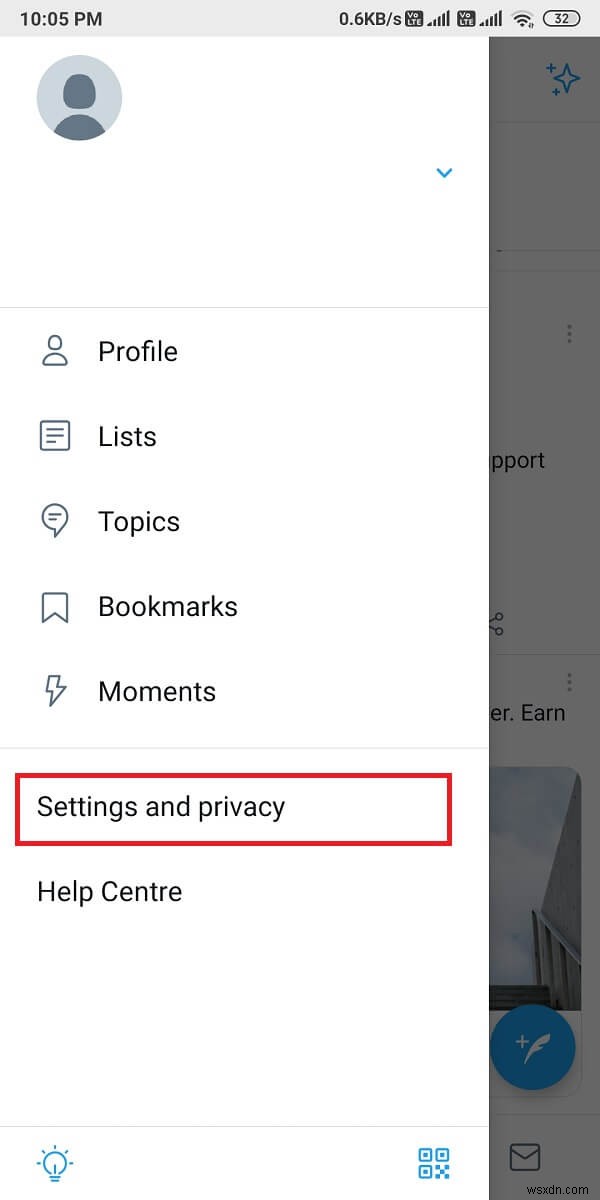Open Settings and privacy
This screenshot has width=600, height=1200.
click(160, 807)
